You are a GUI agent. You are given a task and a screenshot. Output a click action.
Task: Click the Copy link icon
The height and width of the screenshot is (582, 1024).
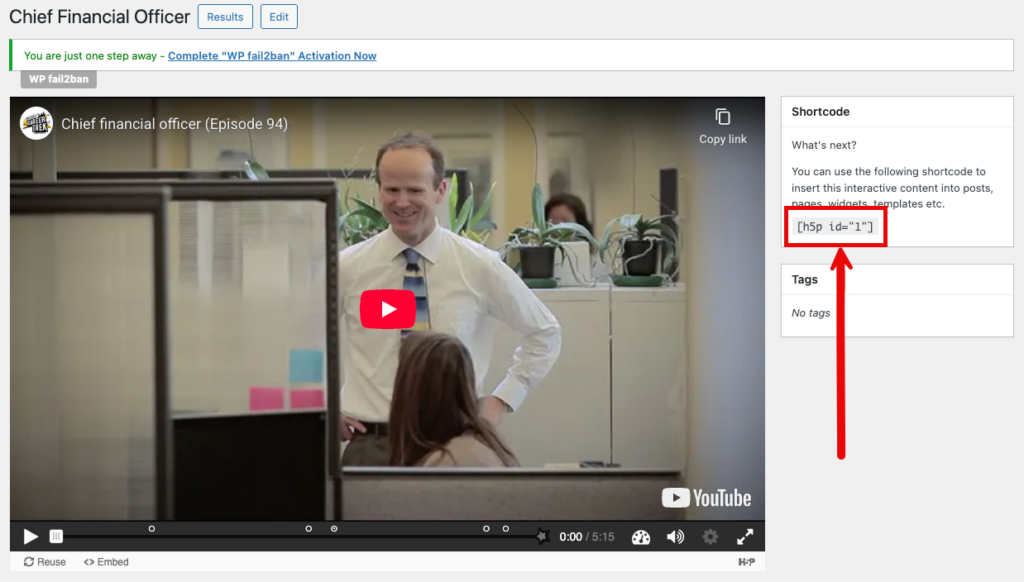click(722, 117)
